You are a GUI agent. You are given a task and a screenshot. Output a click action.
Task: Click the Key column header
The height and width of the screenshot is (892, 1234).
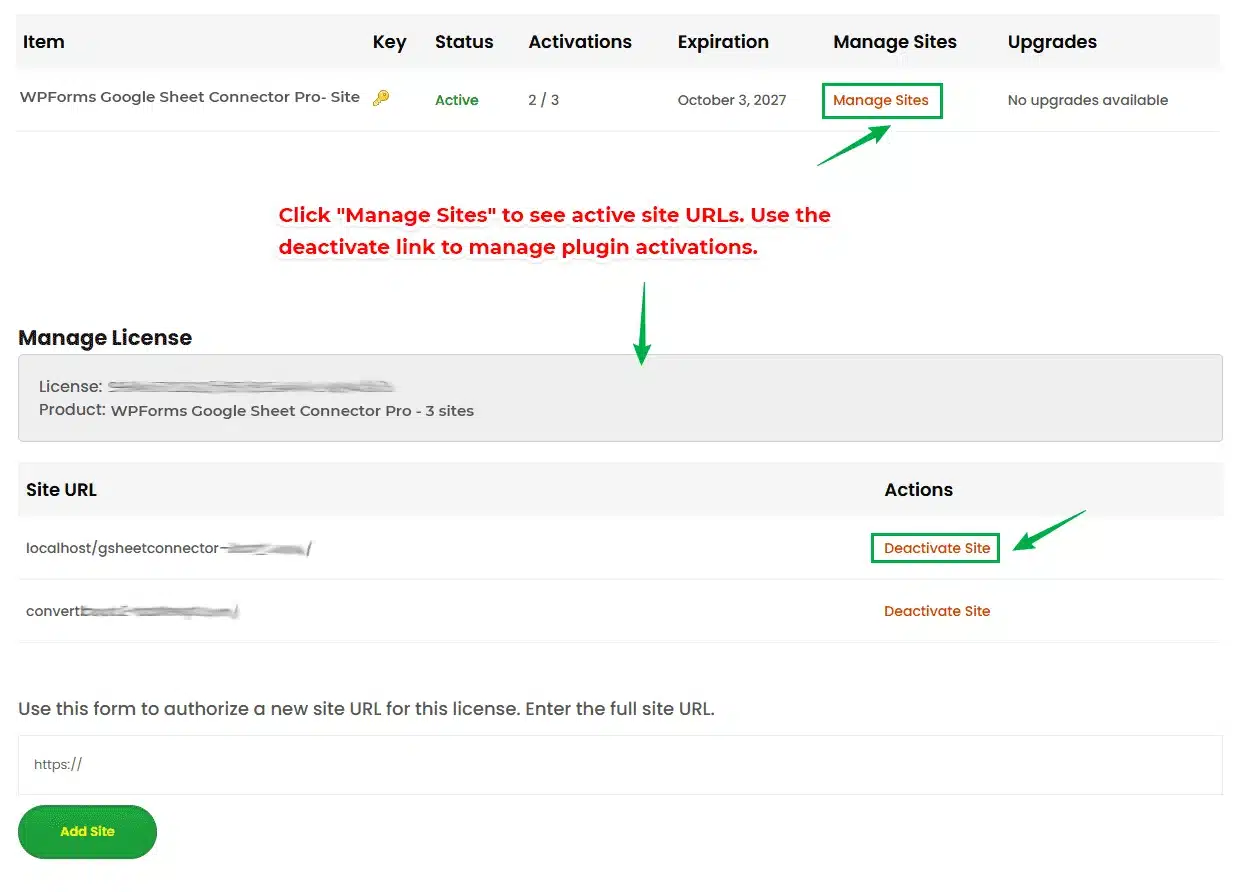389,41
